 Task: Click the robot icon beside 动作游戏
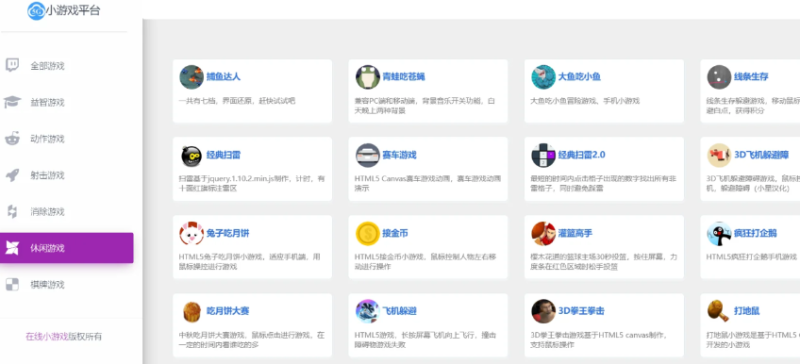(x=12, y=138)
